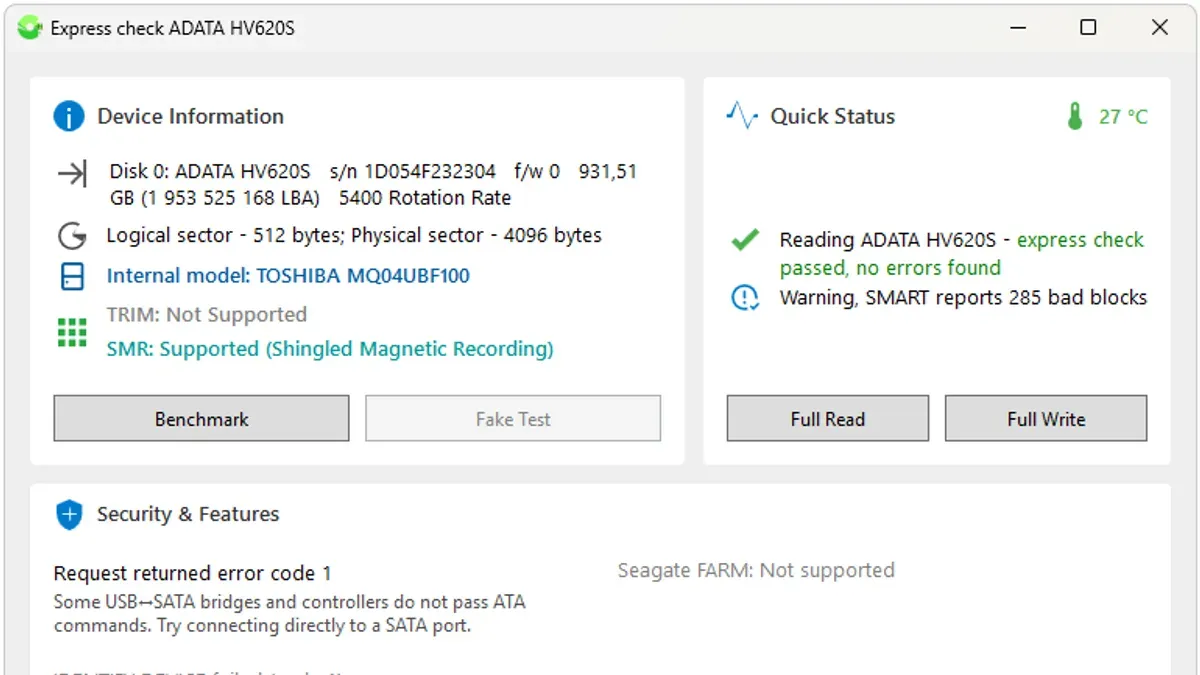1200x675 pixels.
Task: Close the Express check window
Action: click(x=1160, y=28)
